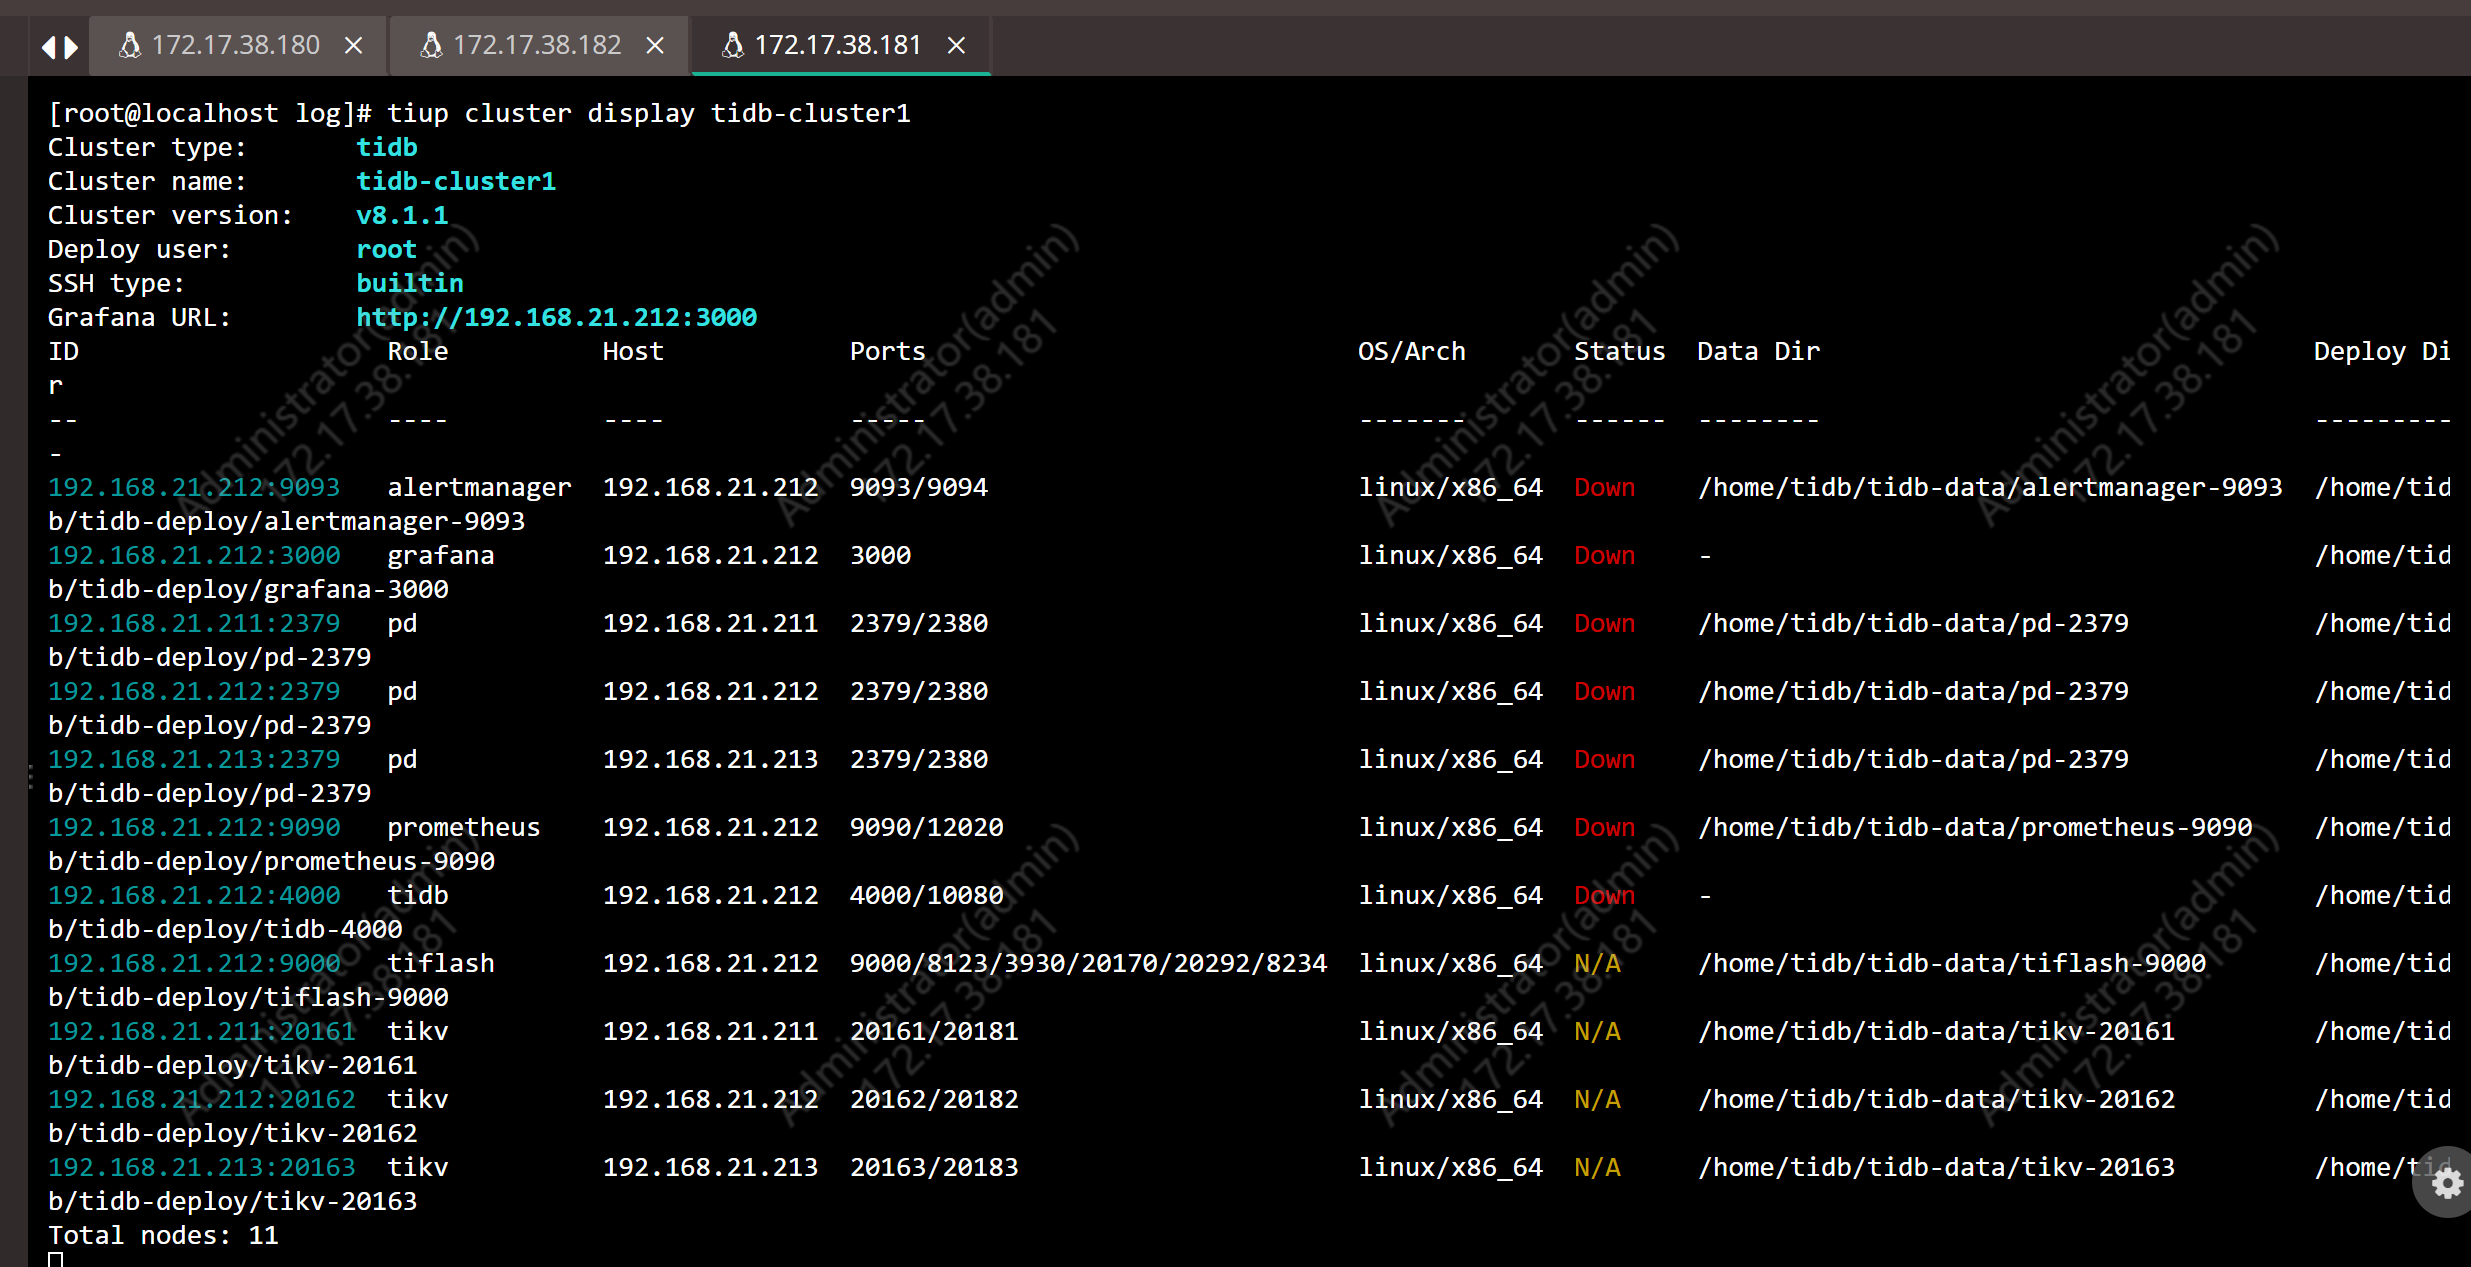
Task: Click the Deploy user value root
Action: pyautogui.click(x=387, y=249)
